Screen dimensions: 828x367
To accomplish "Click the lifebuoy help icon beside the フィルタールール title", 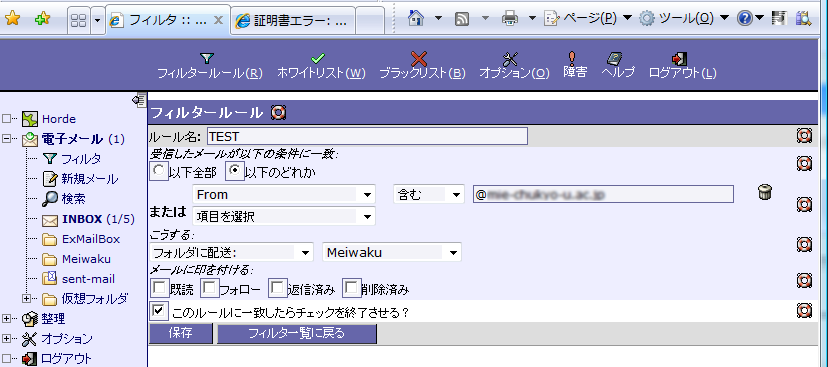I will coord(278,112).
